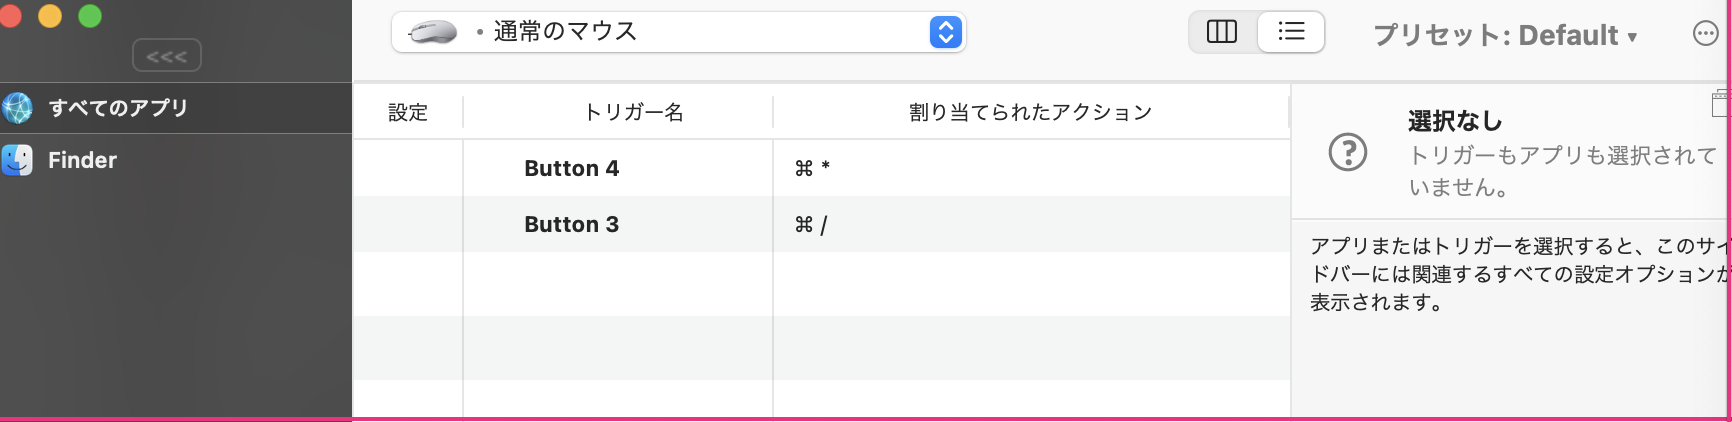
Task: Click the トリガー名 column header
Action: [634, 112]
